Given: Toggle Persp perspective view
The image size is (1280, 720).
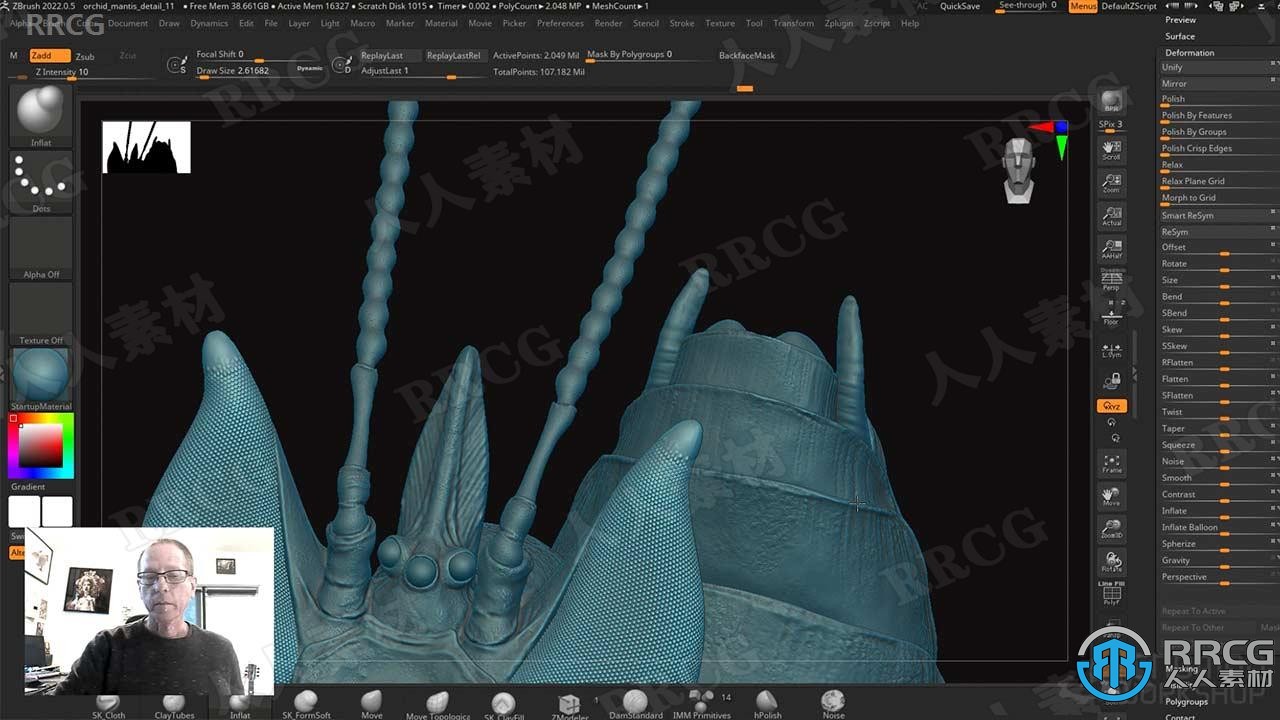Looking at the screenshot, I should [1111, 281].
